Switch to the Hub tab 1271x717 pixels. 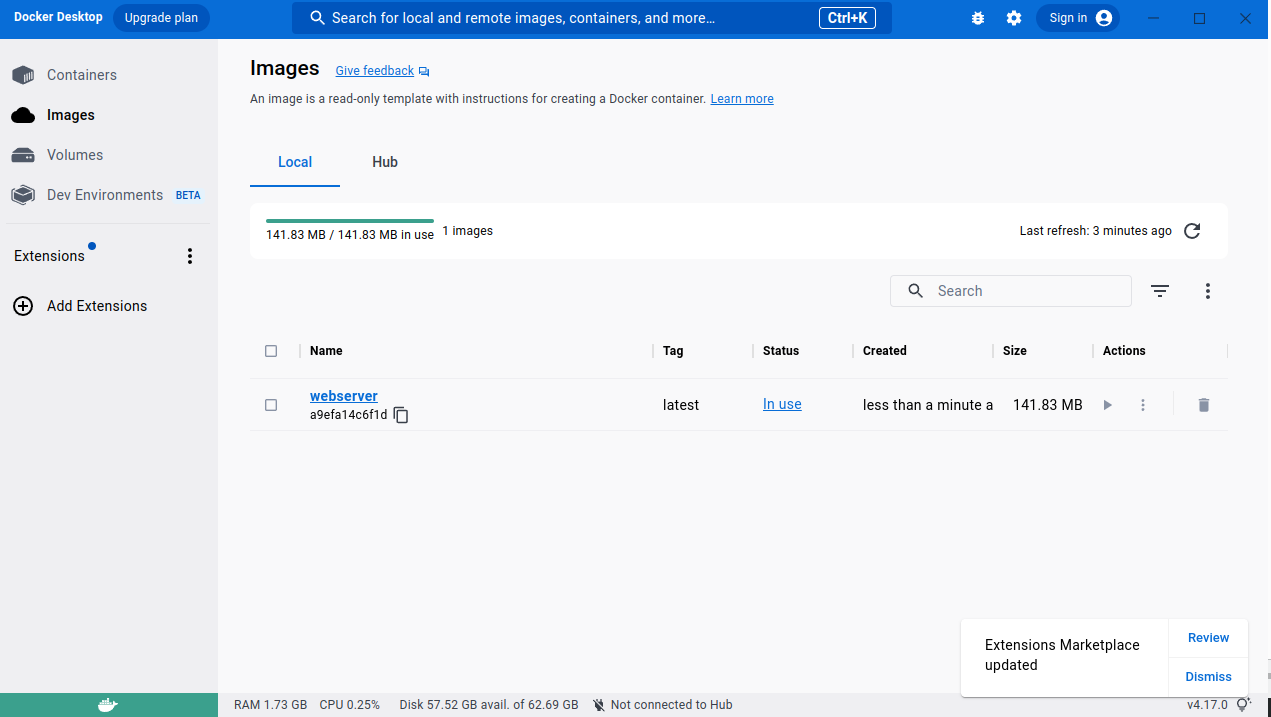[385, 162]
